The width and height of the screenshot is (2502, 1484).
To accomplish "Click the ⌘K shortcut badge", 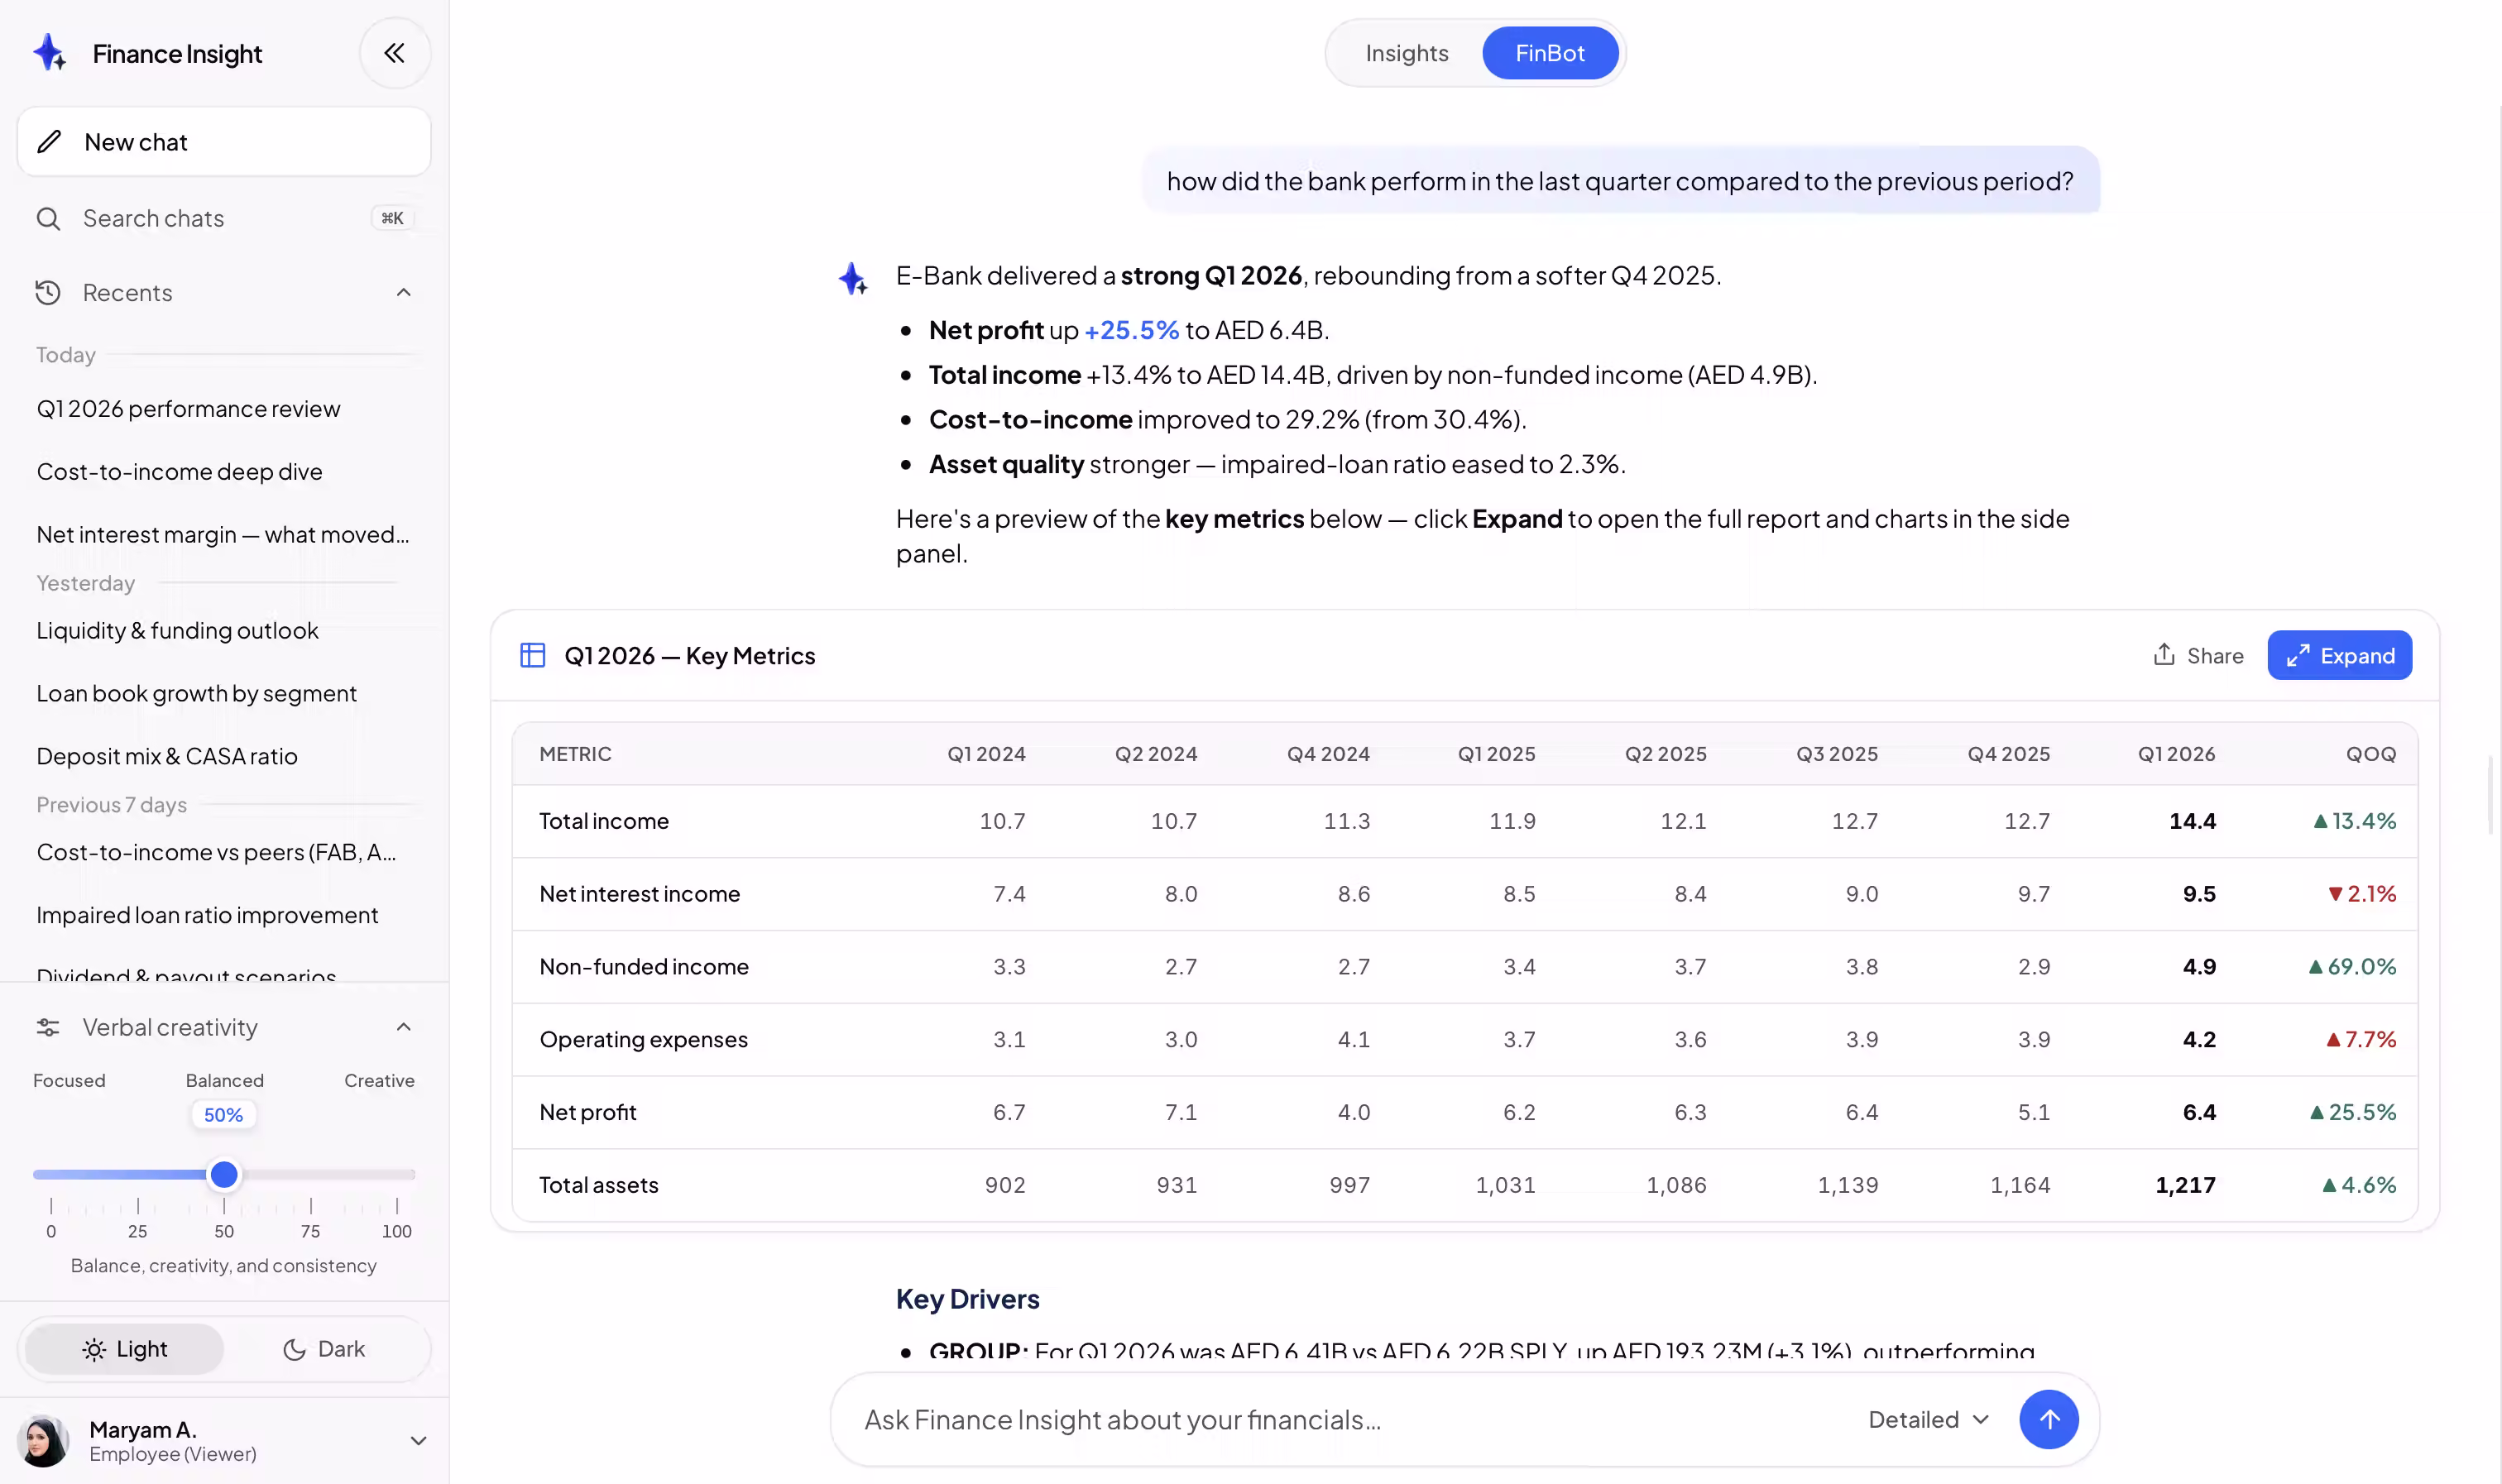I will pos(393,218).
